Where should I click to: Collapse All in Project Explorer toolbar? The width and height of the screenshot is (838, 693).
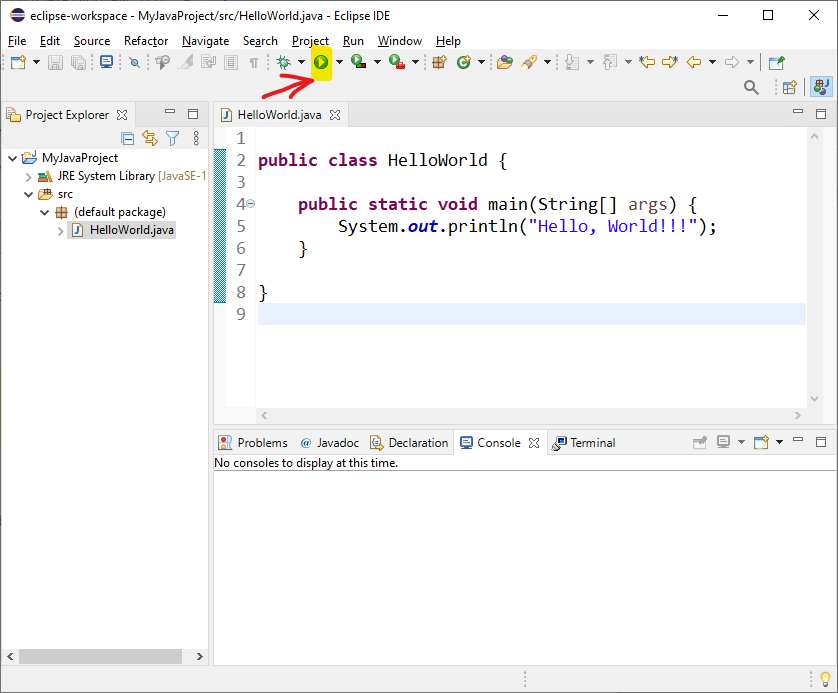click(x=127, y=138)
